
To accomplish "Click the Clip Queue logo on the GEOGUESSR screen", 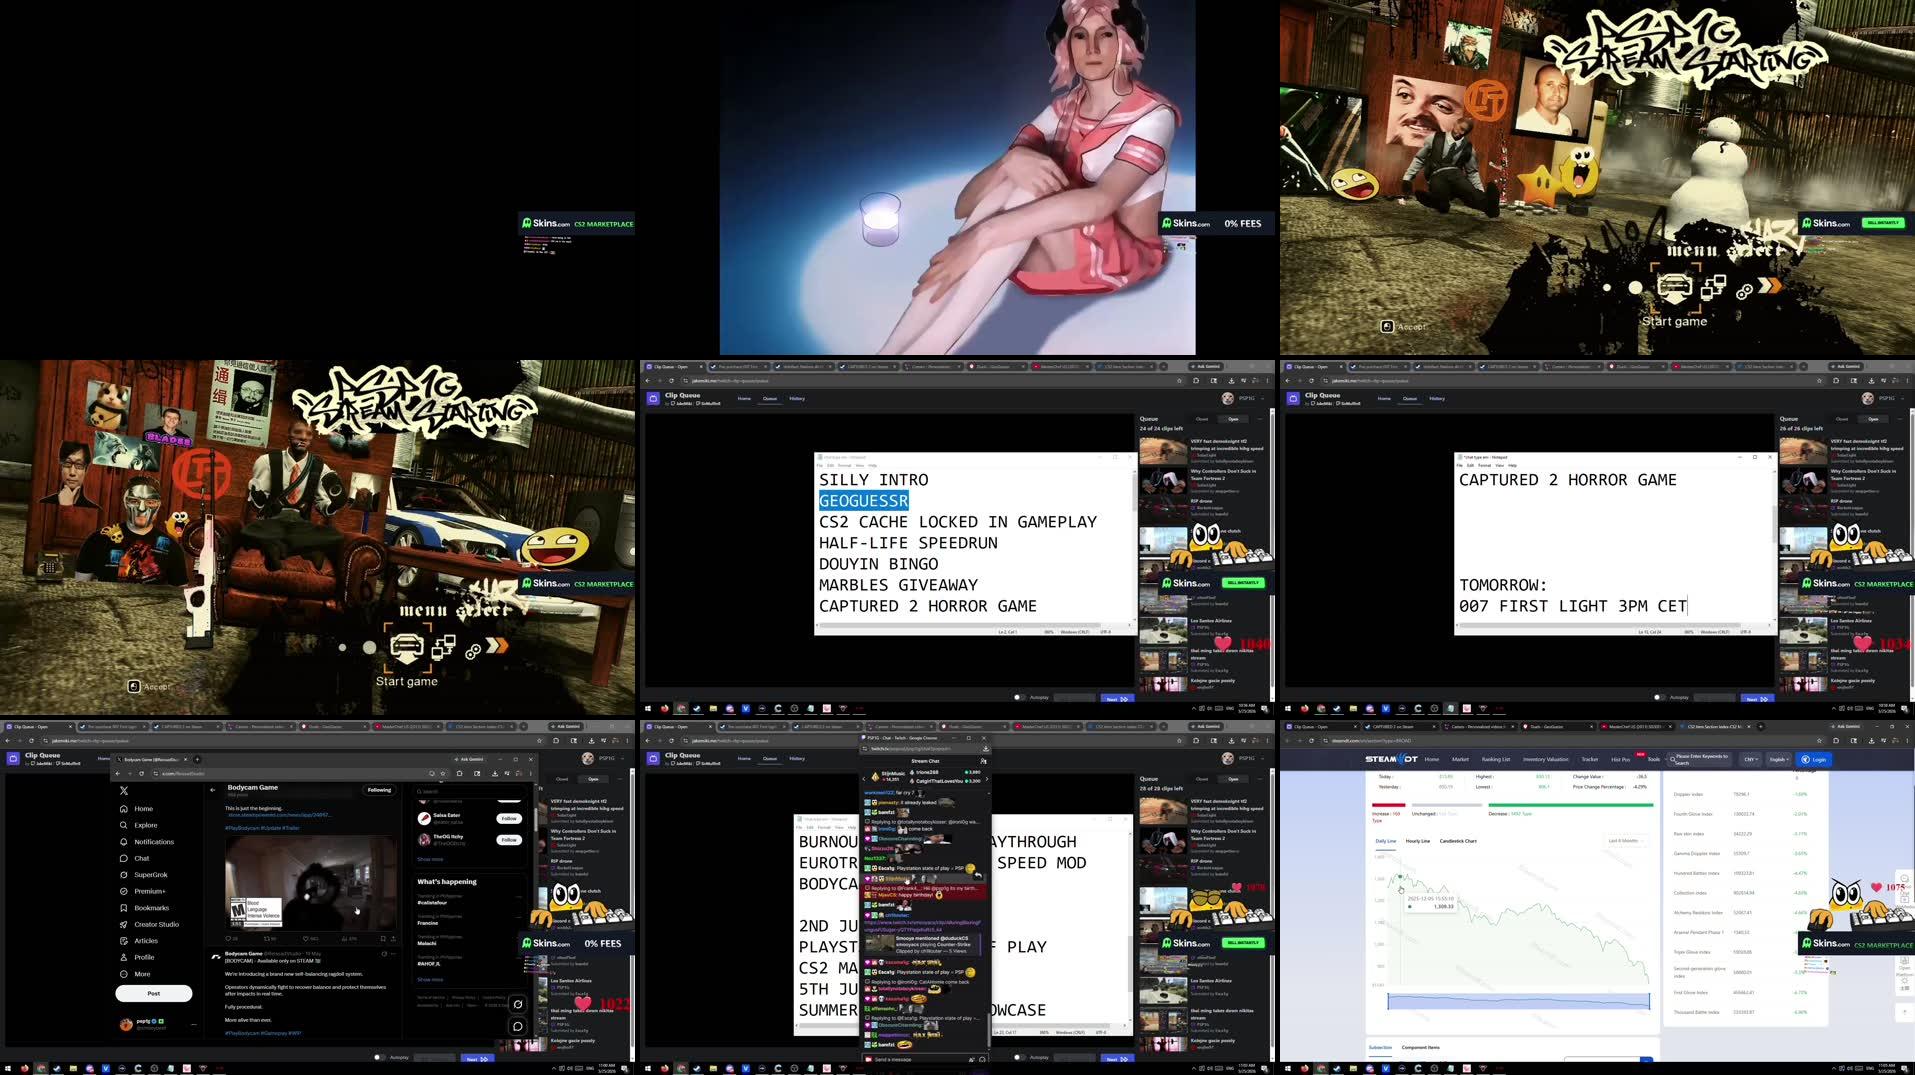I will (x=653, y=398).
